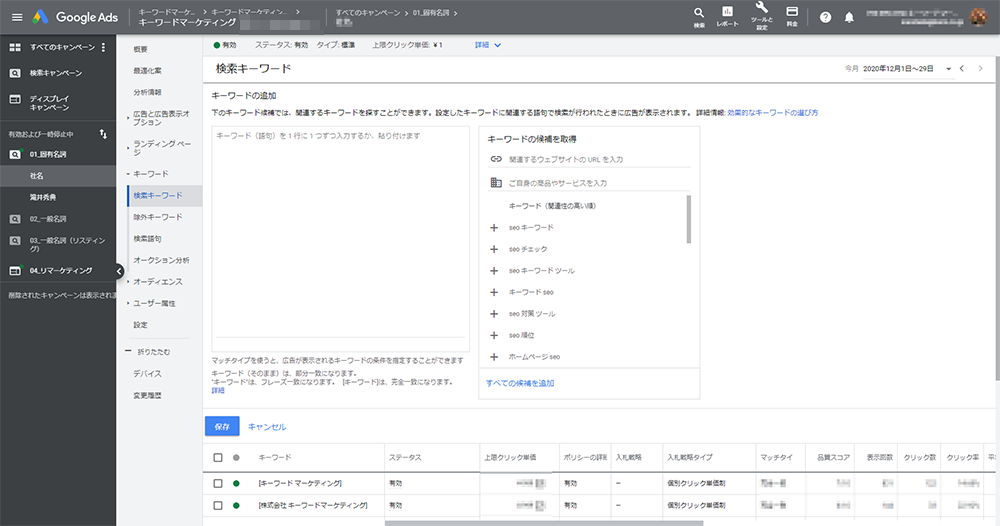Expand ランディング ページ section
This screenshot has height=526, width=1000.
[x=162, y=148]
